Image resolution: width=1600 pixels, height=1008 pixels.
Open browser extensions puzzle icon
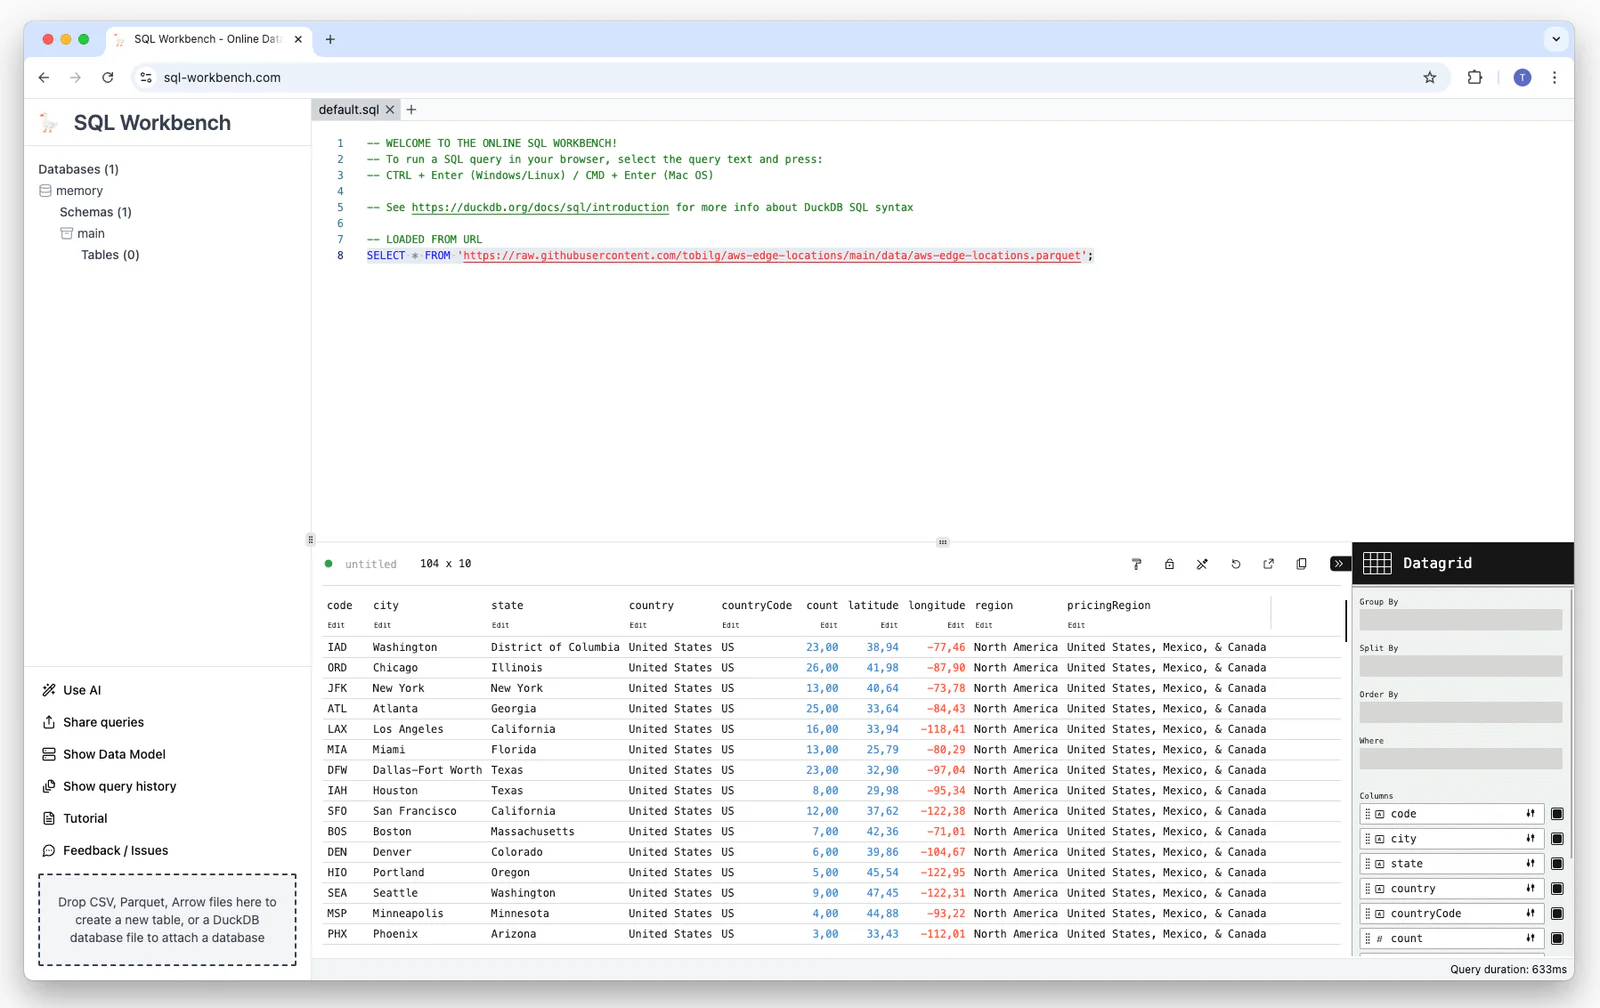(x=1475, y=77)
